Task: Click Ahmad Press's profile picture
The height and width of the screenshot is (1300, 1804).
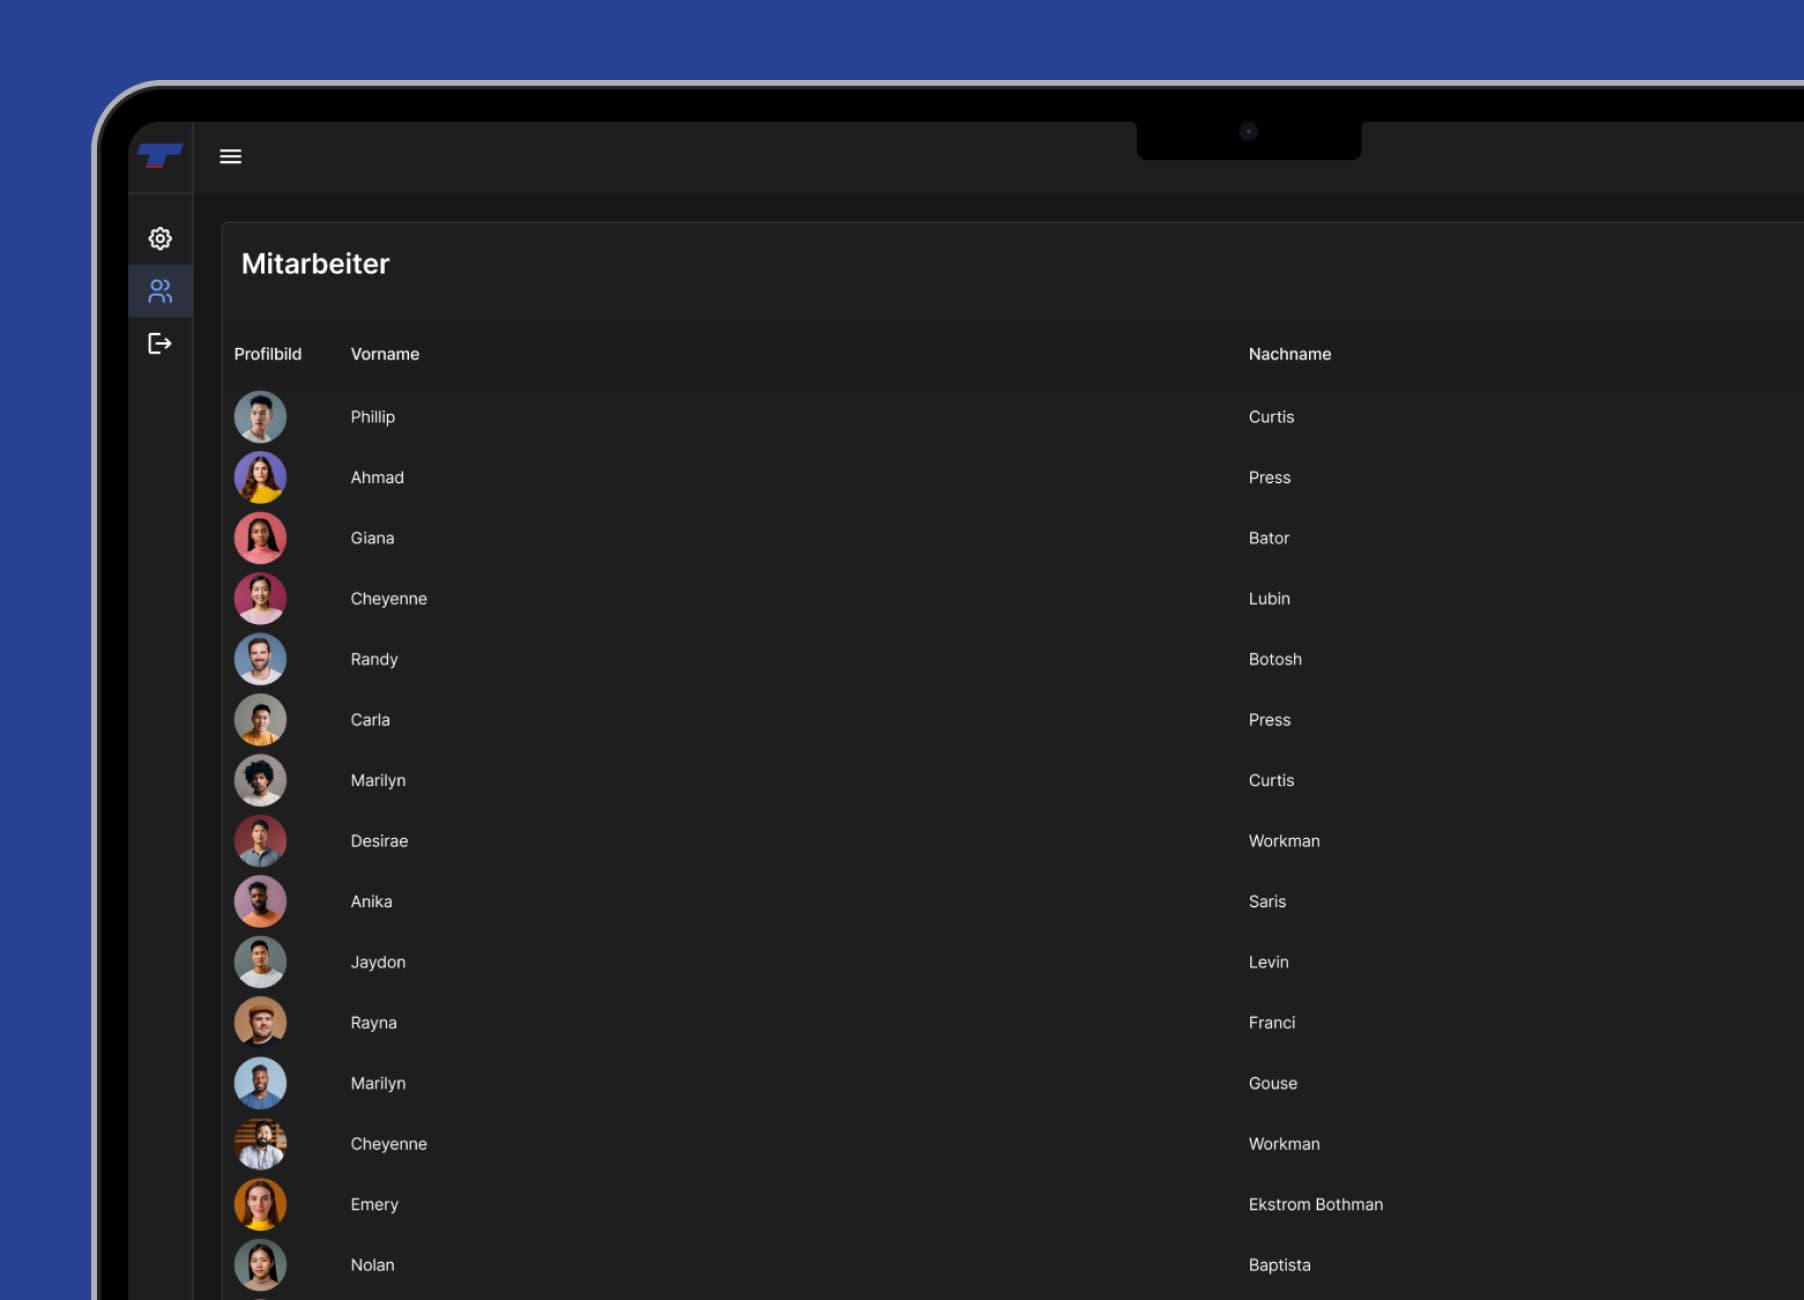Action: tap(260, 478)
